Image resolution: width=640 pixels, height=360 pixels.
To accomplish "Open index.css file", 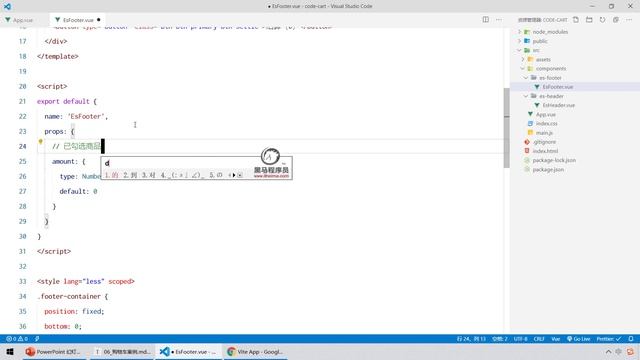I will click(547, 124).
